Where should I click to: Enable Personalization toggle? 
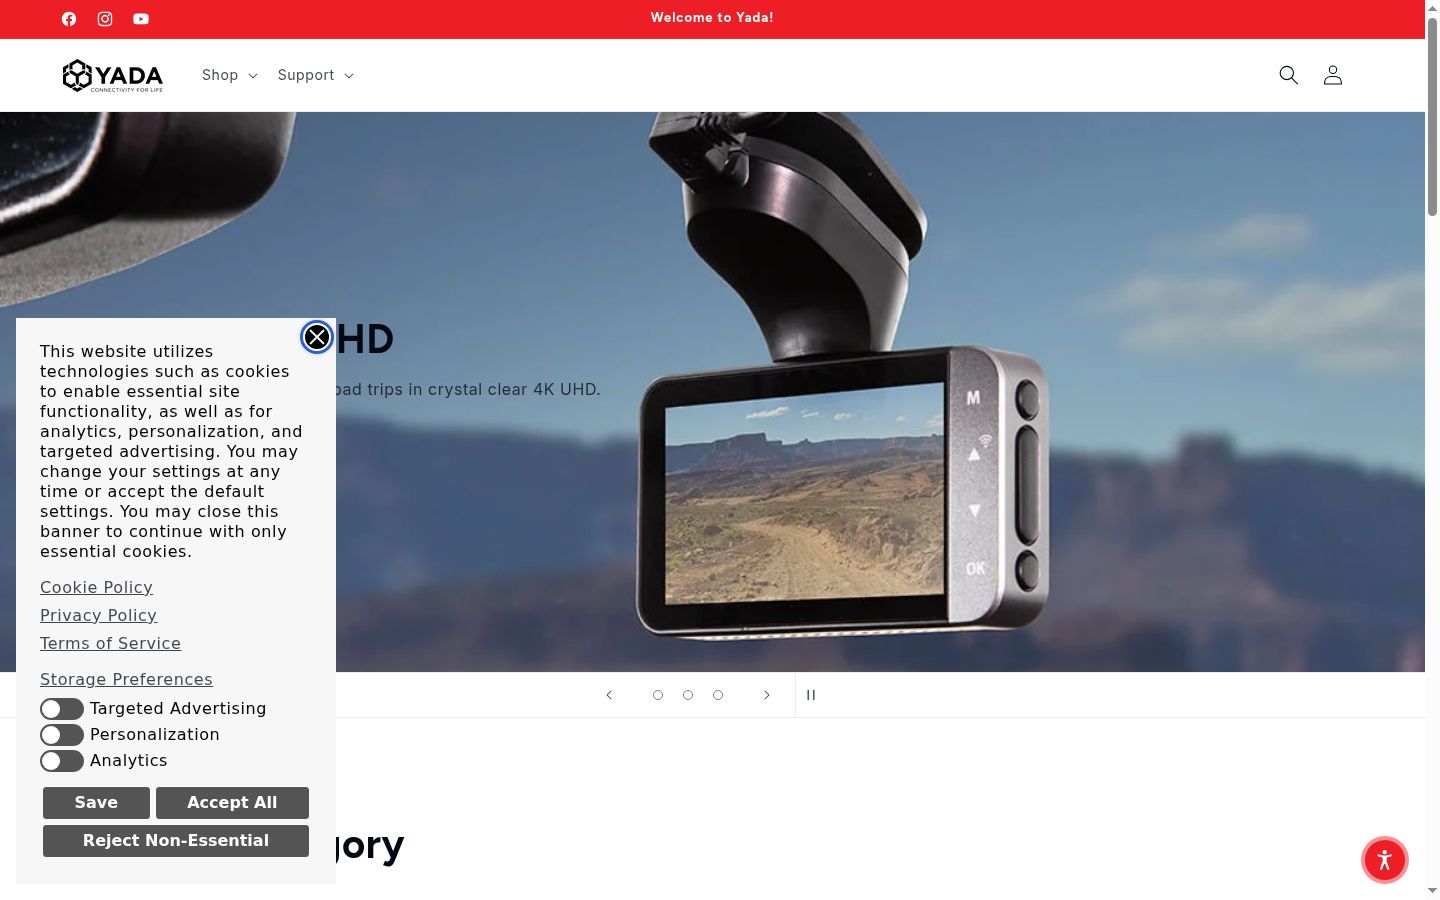pos(62,735)
